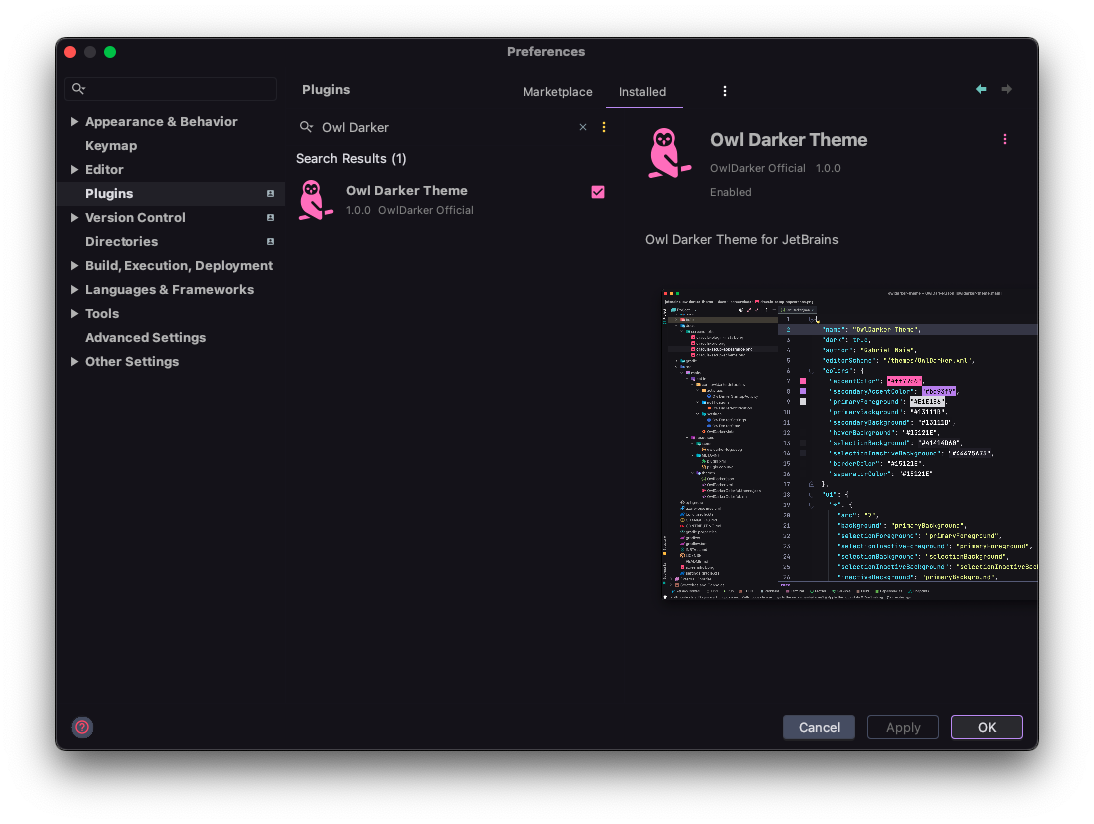Expand the Tools section arrow

click(74, 314)
